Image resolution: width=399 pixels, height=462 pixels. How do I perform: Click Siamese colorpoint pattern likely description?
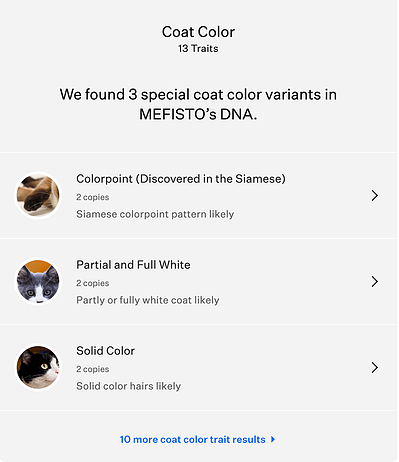click(155, 214)
